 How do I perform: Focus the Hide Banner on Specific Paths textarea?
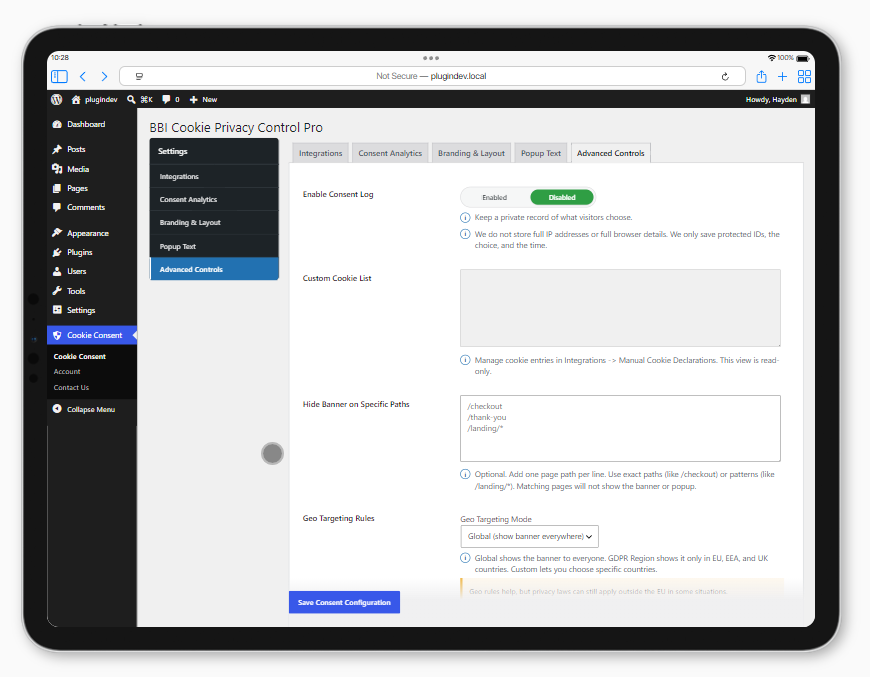tap(620, 428)
